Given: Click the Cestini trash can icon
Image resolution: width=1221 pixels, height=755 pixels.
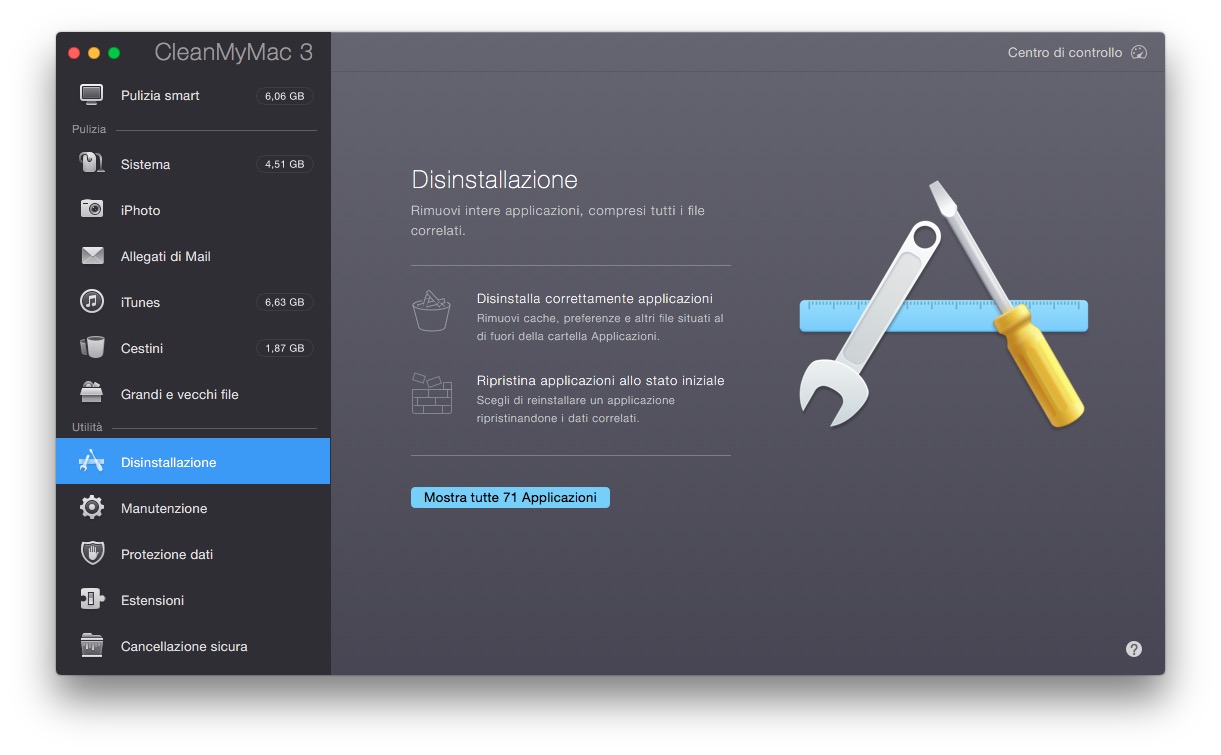Looking at the screenshot, I should coord(92,348).
